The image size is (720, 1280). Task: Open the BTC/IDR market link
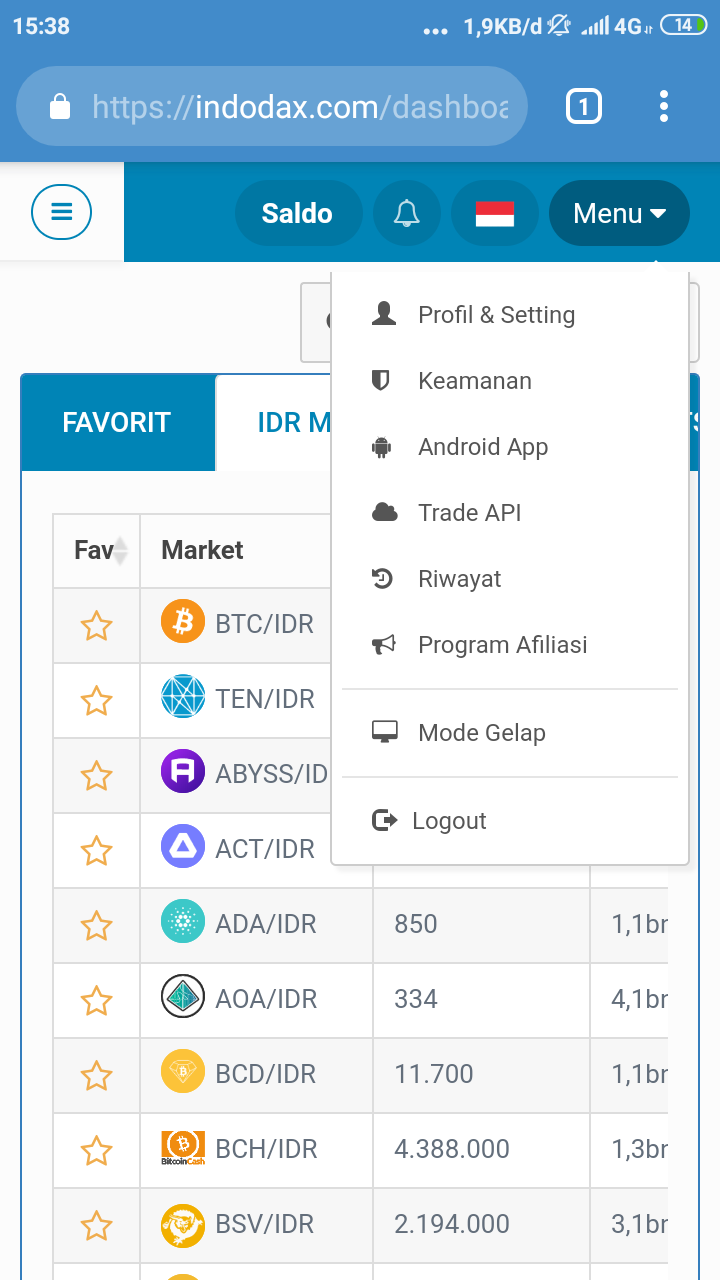[x=265, y=624]
